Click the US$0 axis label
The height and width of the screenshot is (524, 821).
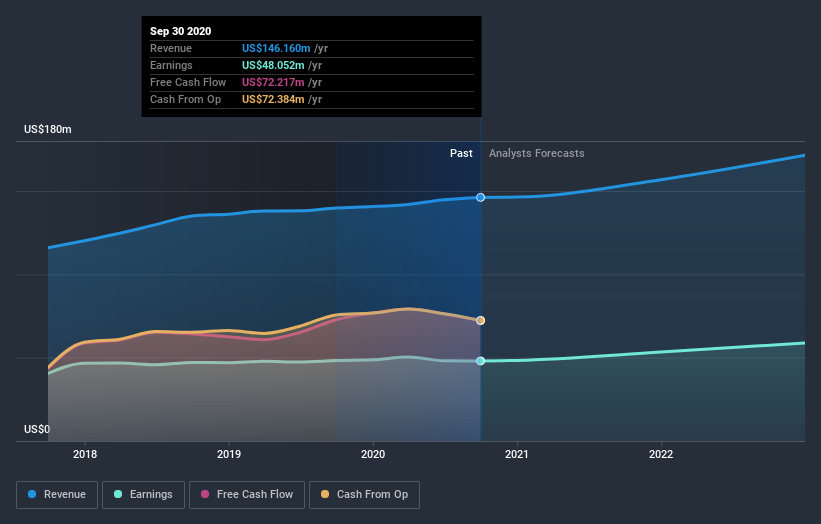click(37, 429)
